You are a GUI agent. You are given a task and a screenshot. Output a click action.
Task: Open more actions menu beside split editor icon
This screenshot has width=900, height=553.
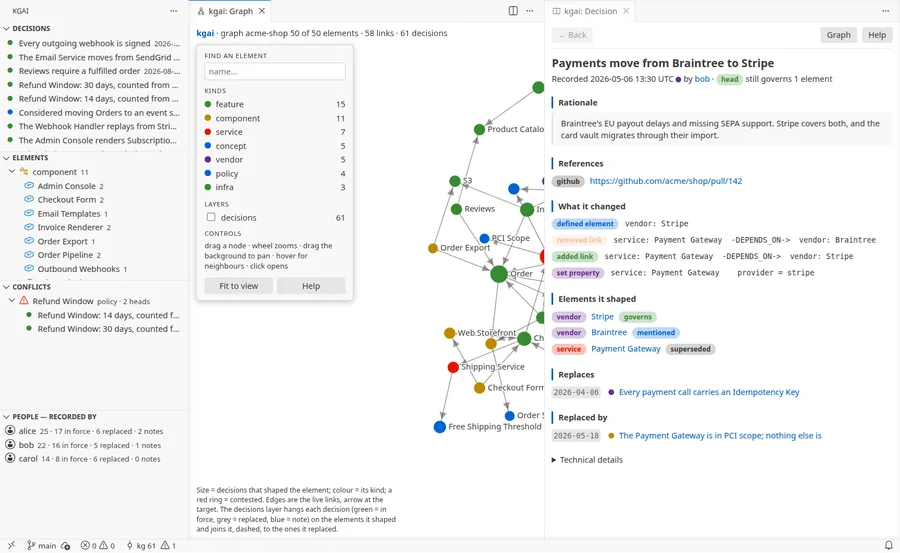pyautogui.click(x=530, y=11)
